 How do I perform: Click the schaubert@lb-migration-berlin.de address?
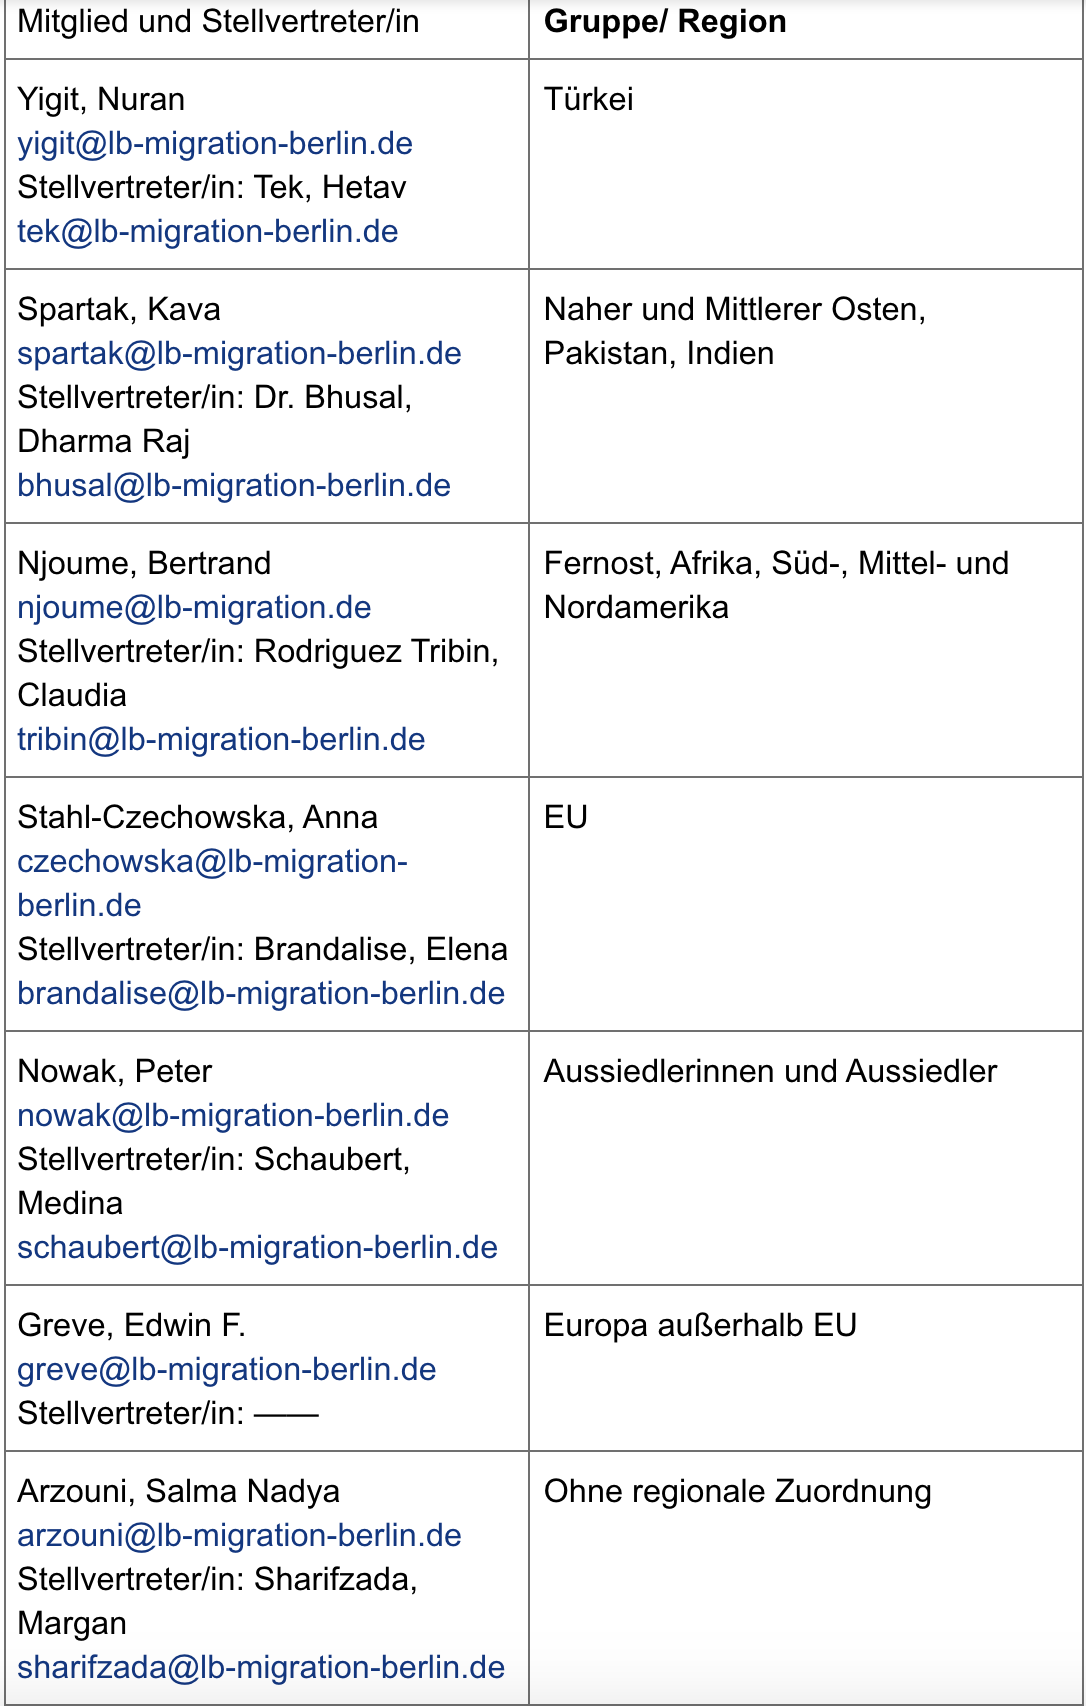pos(257,1248)
